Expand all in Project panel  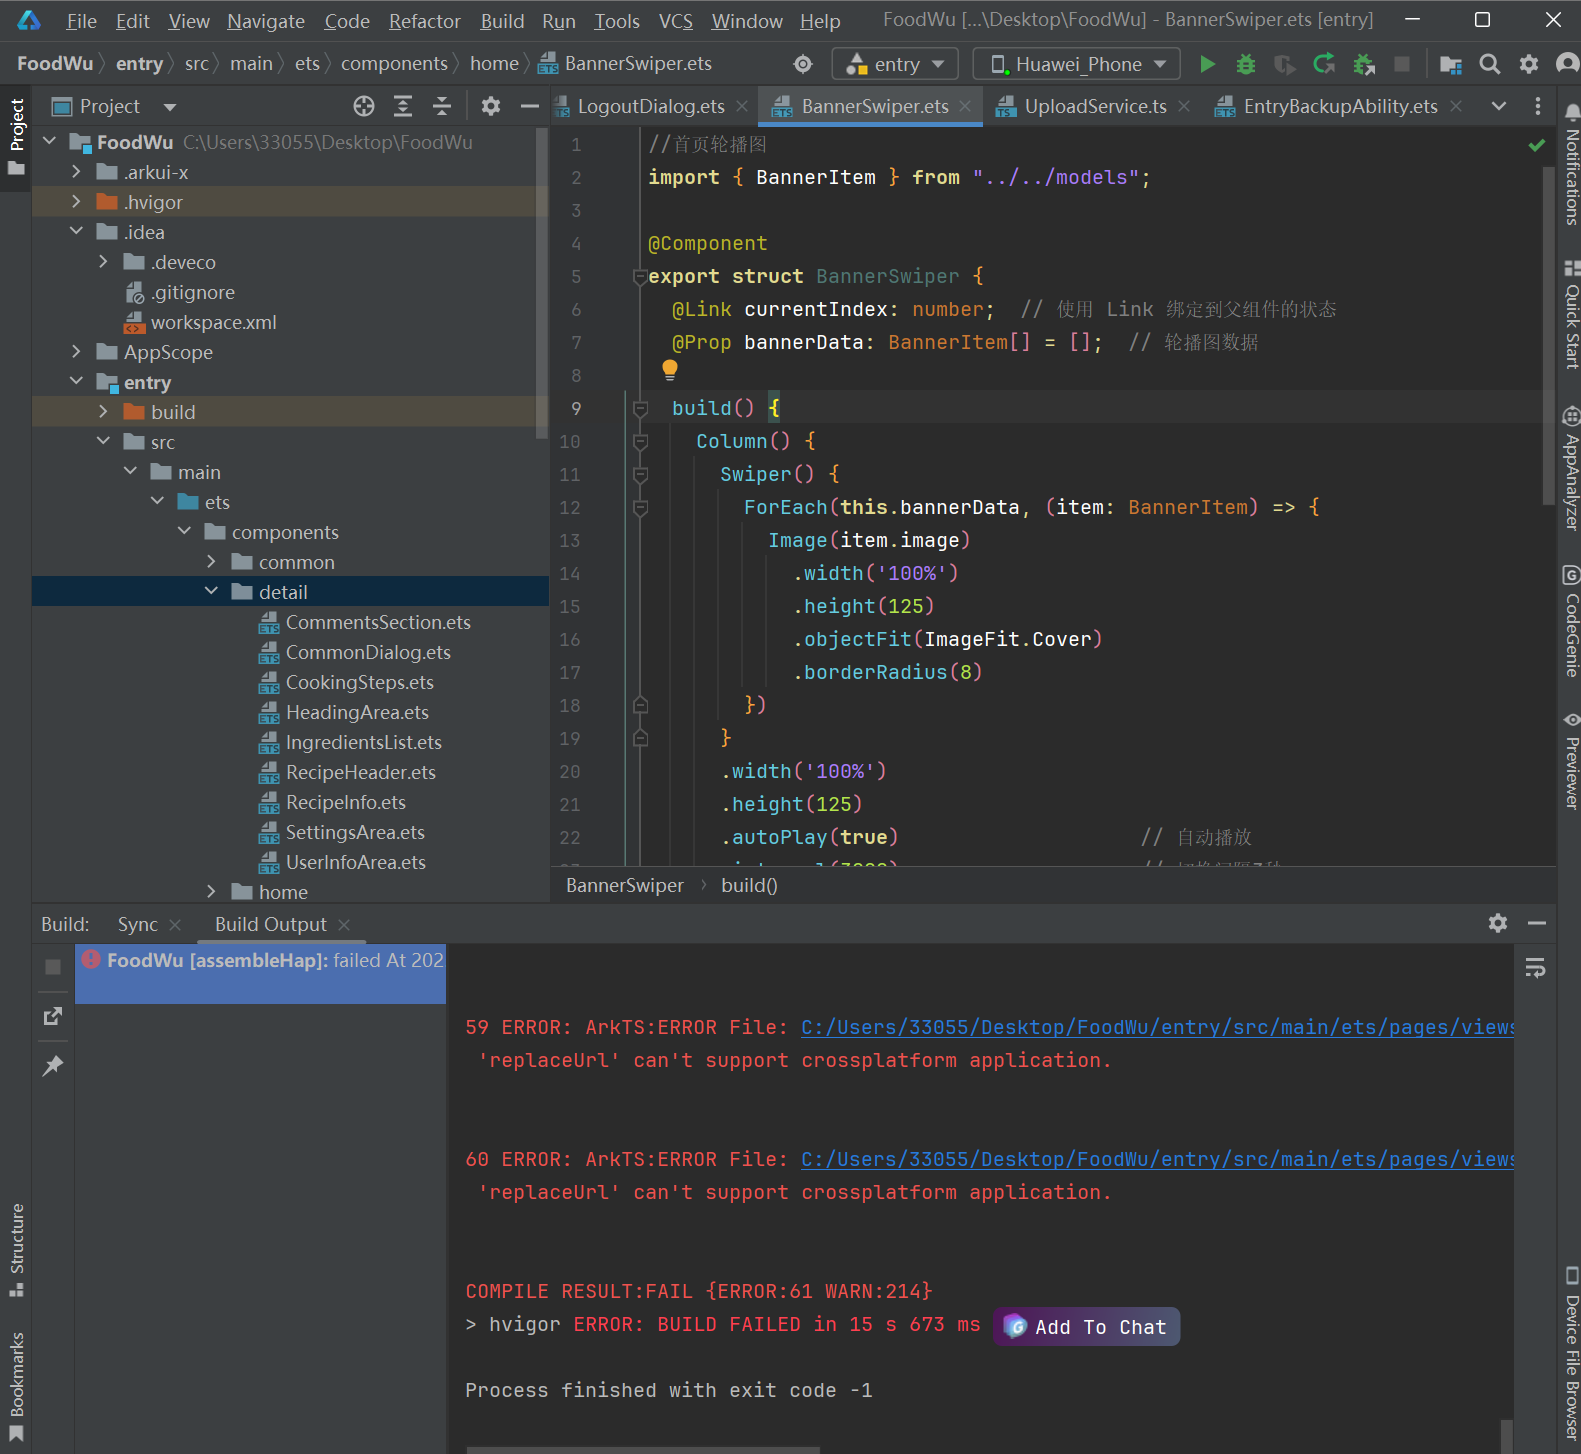[x=403, y=106]
